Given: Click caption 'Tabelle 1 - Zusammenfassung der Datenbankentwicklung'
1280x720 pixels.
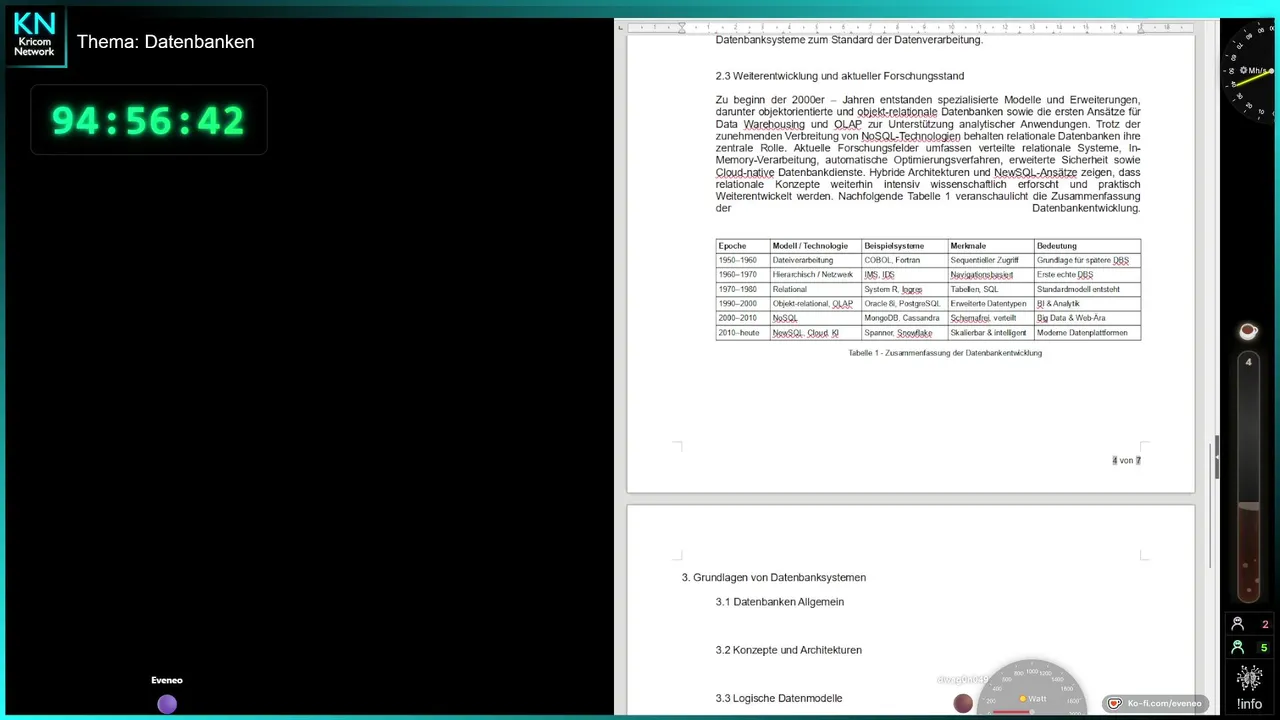Looking at the screenshot, I should 945,353.
